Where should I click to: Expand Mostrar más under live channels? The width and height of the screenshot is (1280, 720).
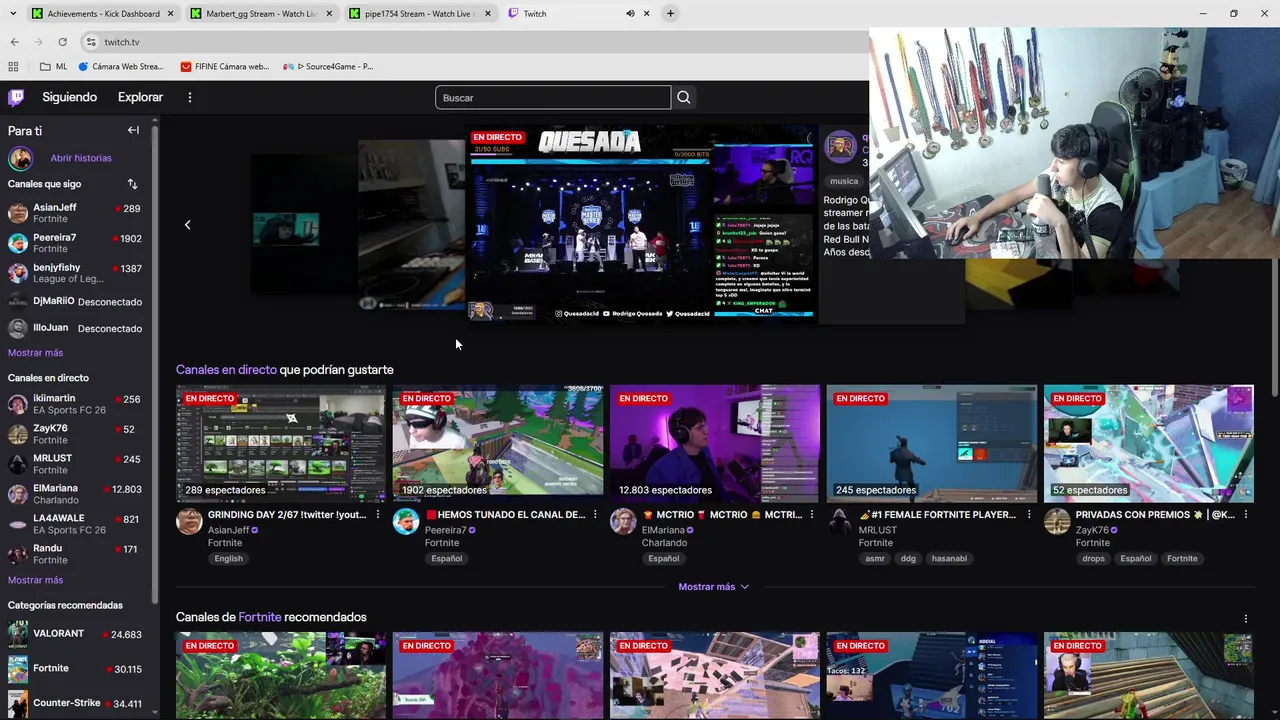(35, 580)
